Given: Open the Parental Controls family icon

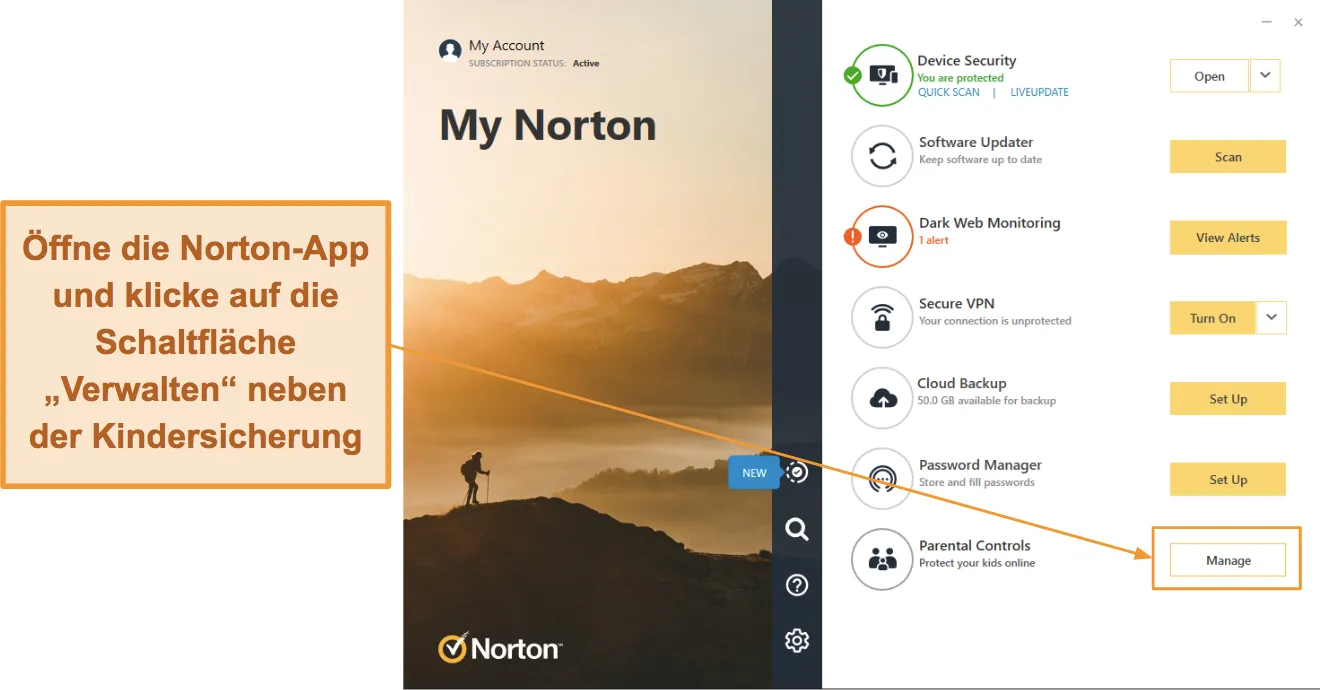Looking at the screenshot, I should pyautogui.click(x=882, y=560).
